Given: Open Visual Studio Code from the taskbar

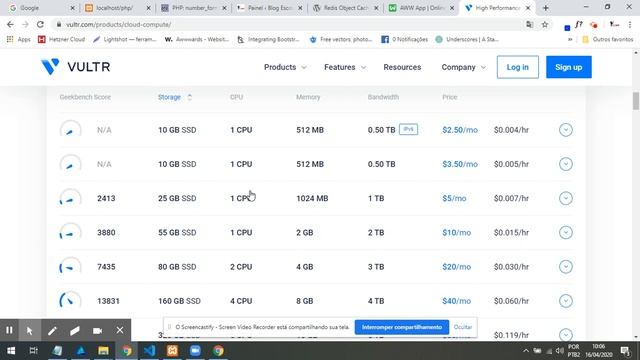Looking at the screenshot, I should 149,351.
